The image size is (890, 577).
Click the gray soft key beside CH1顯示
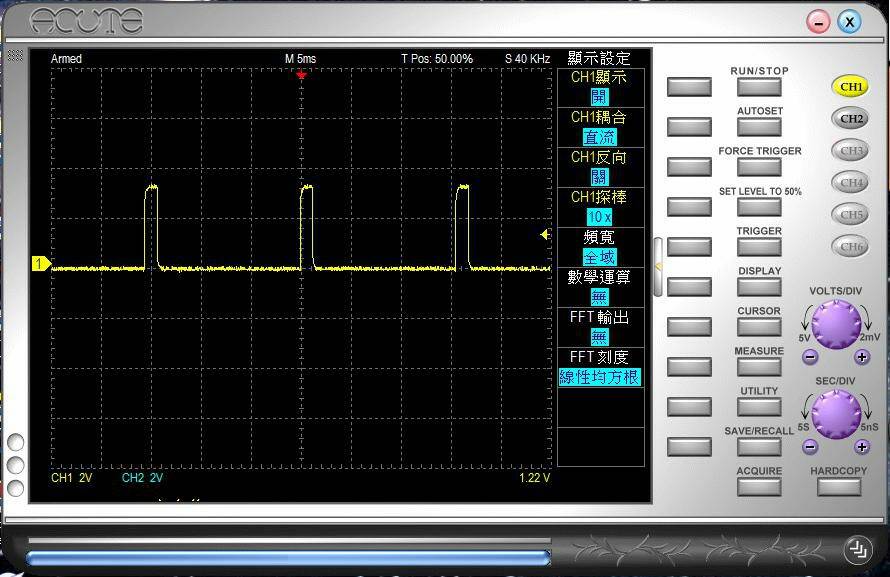[689, 87]
